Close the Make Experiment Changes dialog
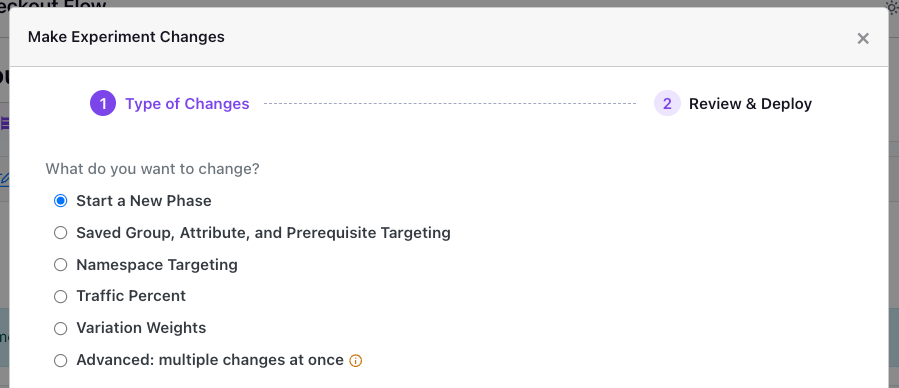The height and width of the screenshot is (388, 899). (x=863, y=38)
